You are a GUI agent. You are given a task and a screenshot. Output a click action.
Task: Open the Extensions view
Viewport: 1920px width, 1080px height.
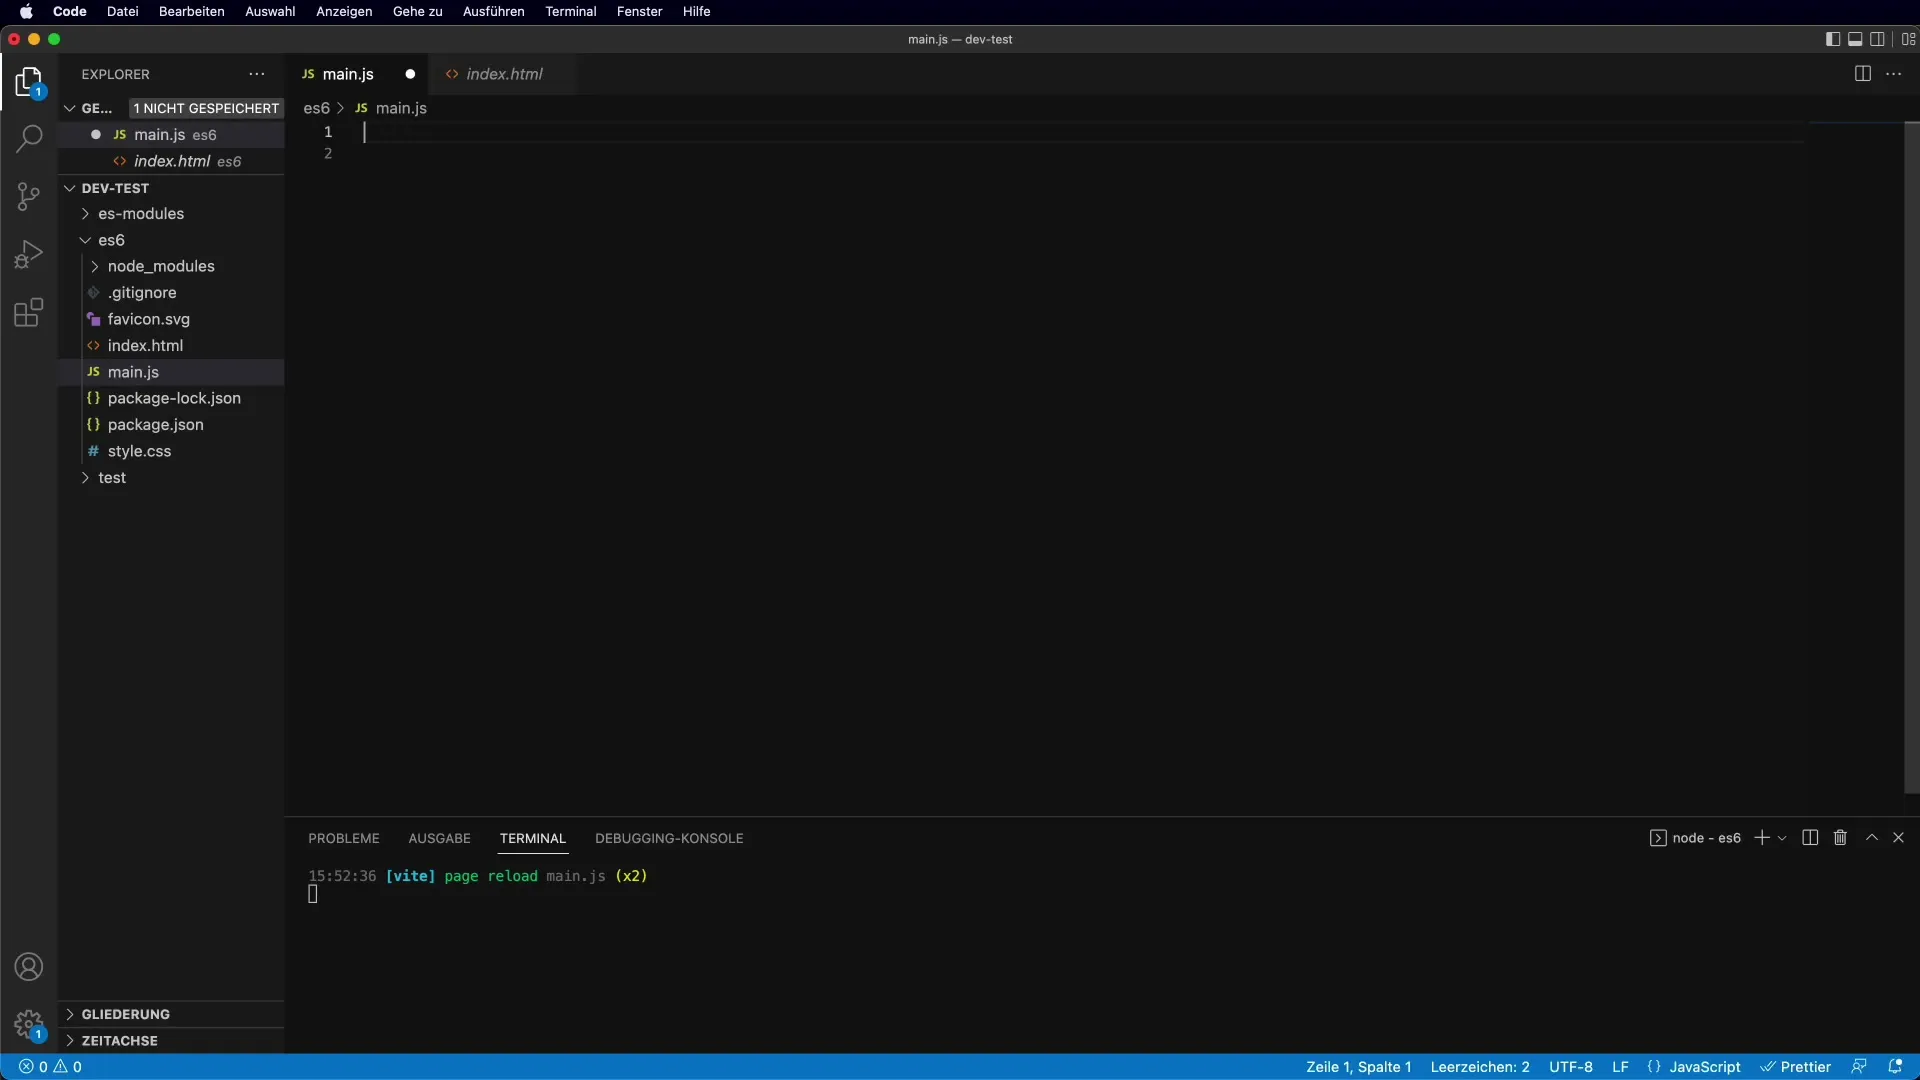point(29,312)
